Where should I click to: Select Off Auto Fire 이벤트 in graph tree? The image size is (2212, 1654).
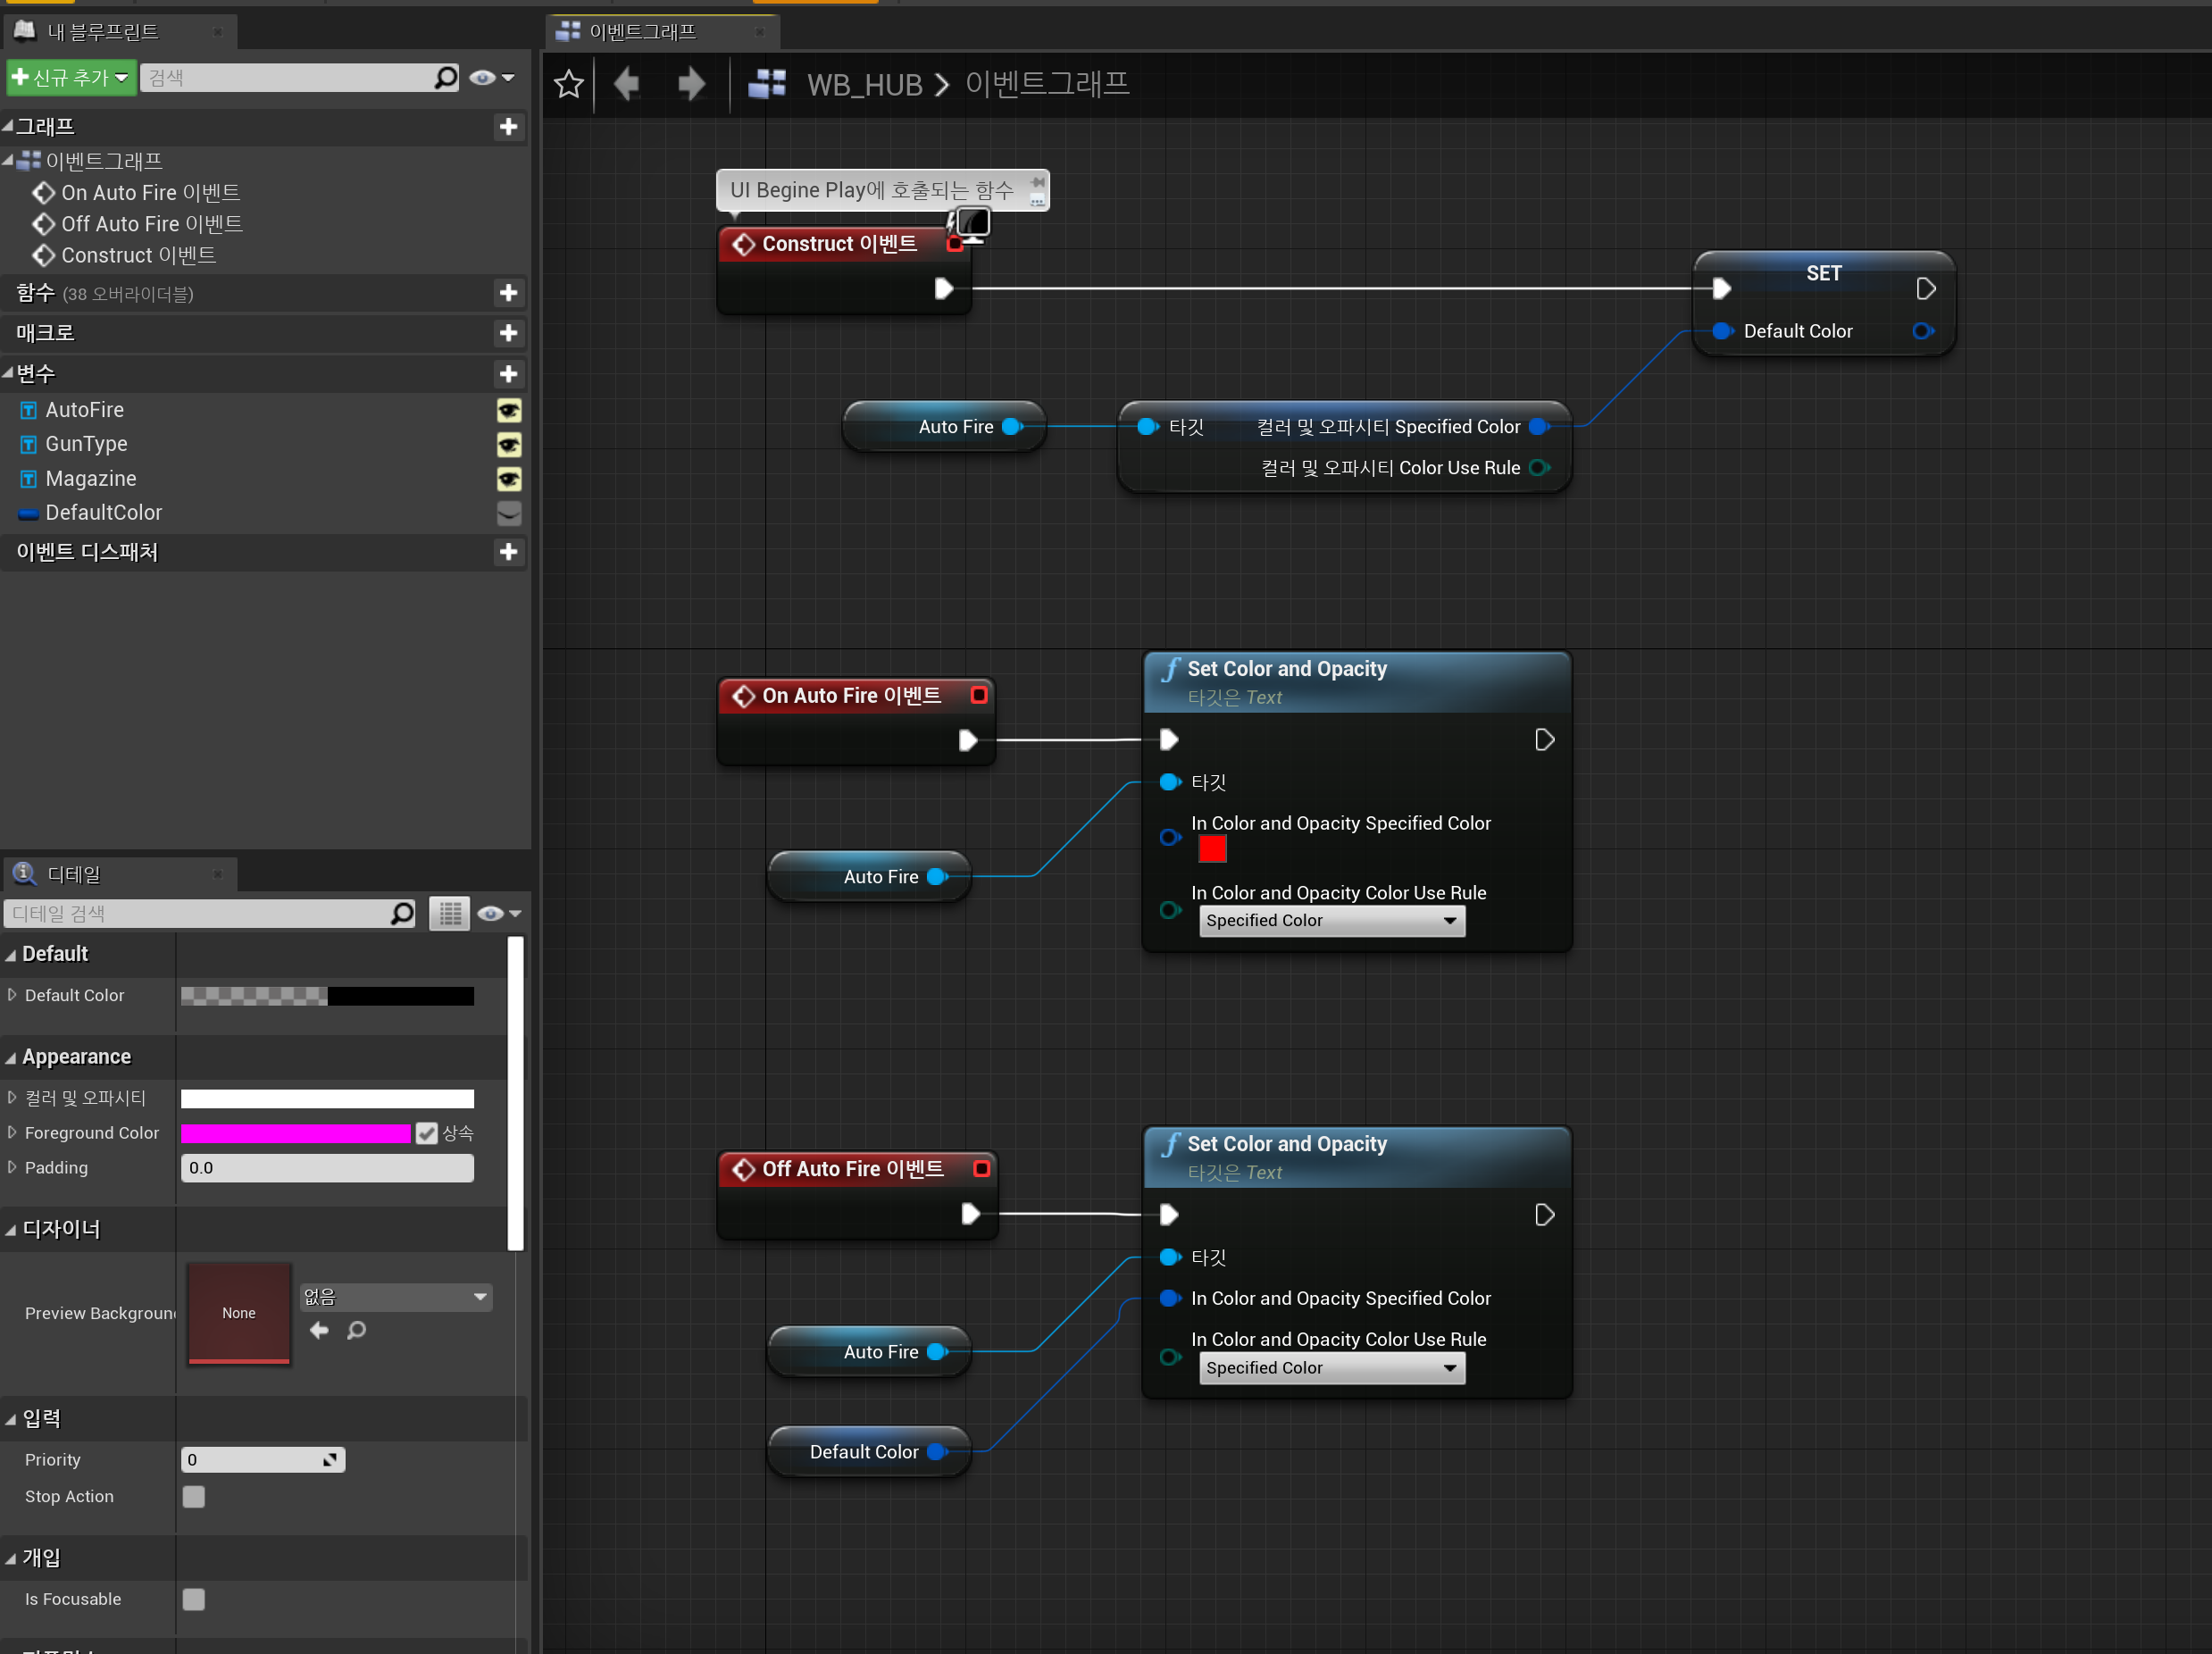coord(152,224)
